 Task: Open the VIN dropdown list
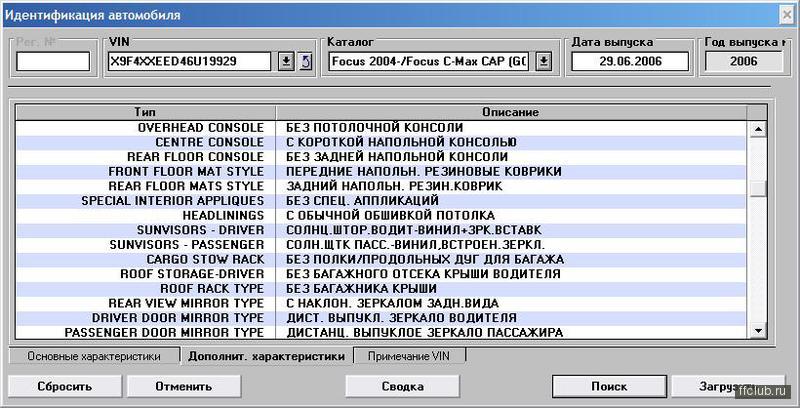pos(287,62)
